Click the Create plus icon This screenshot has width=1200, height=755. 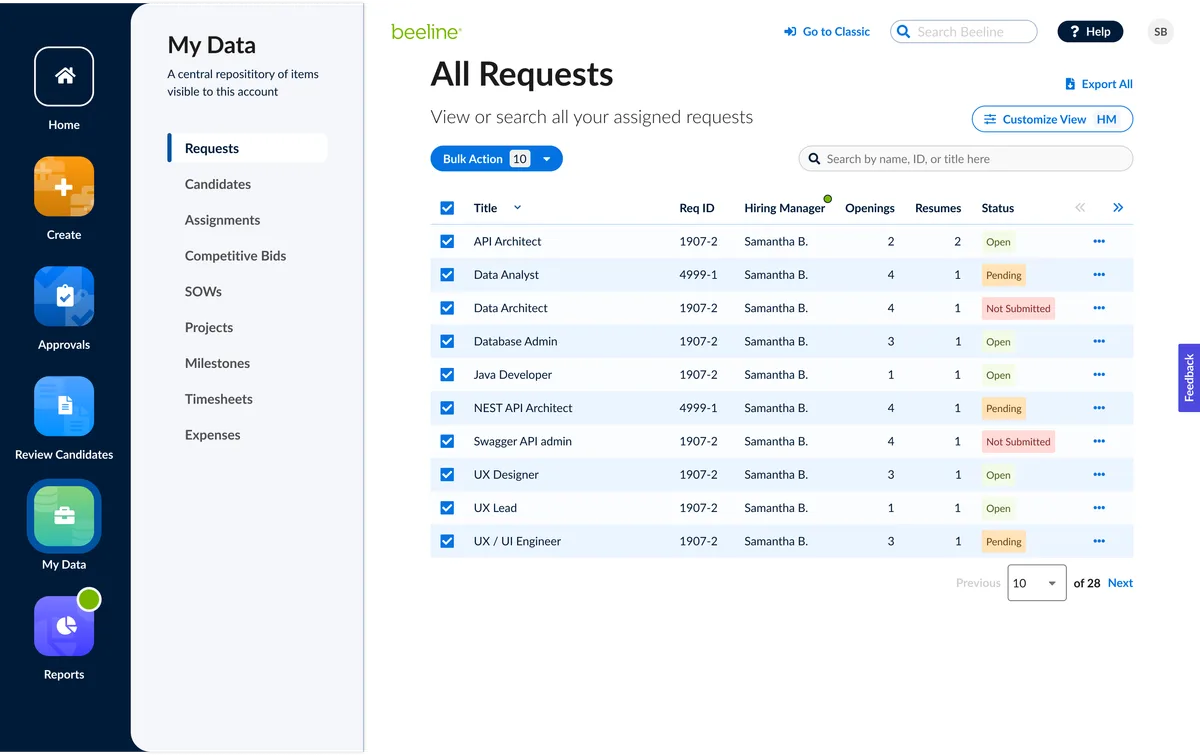point(64,187)
